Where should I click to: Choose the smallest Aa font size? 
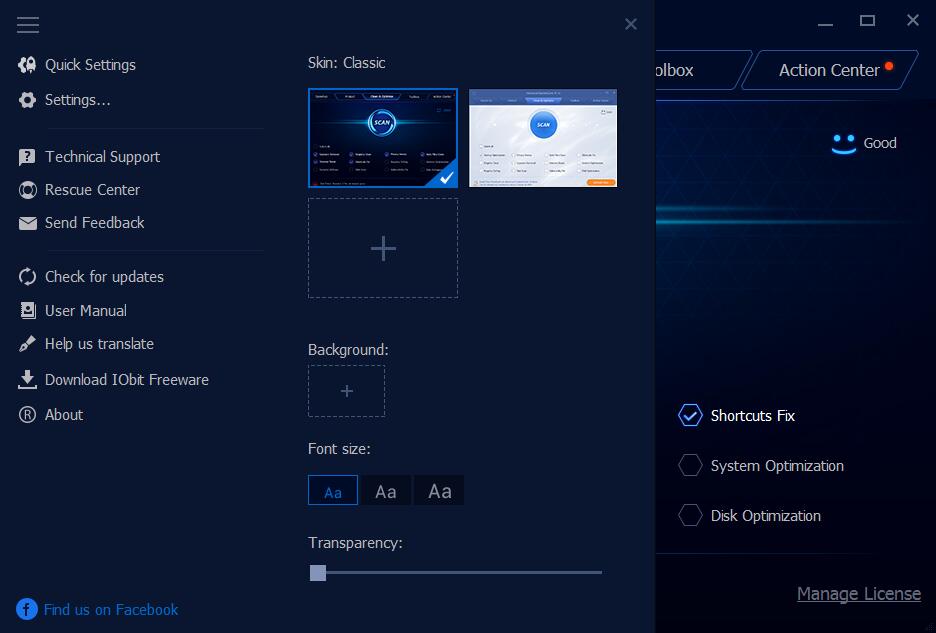tap(332, 490)
